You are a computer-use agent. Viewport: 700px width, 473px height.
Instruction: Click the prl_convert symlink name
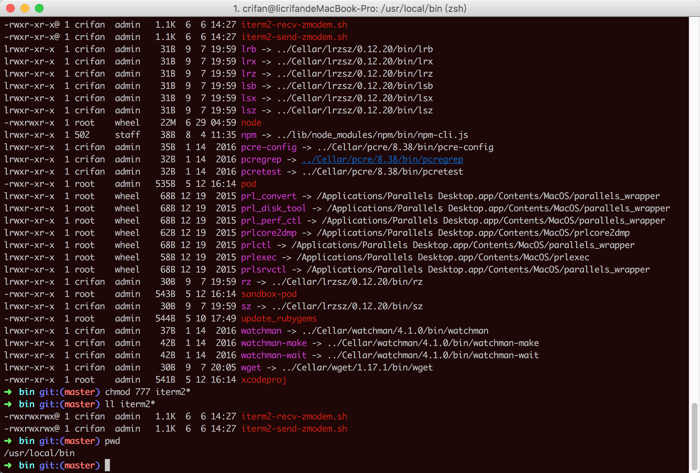pos(269,196)
